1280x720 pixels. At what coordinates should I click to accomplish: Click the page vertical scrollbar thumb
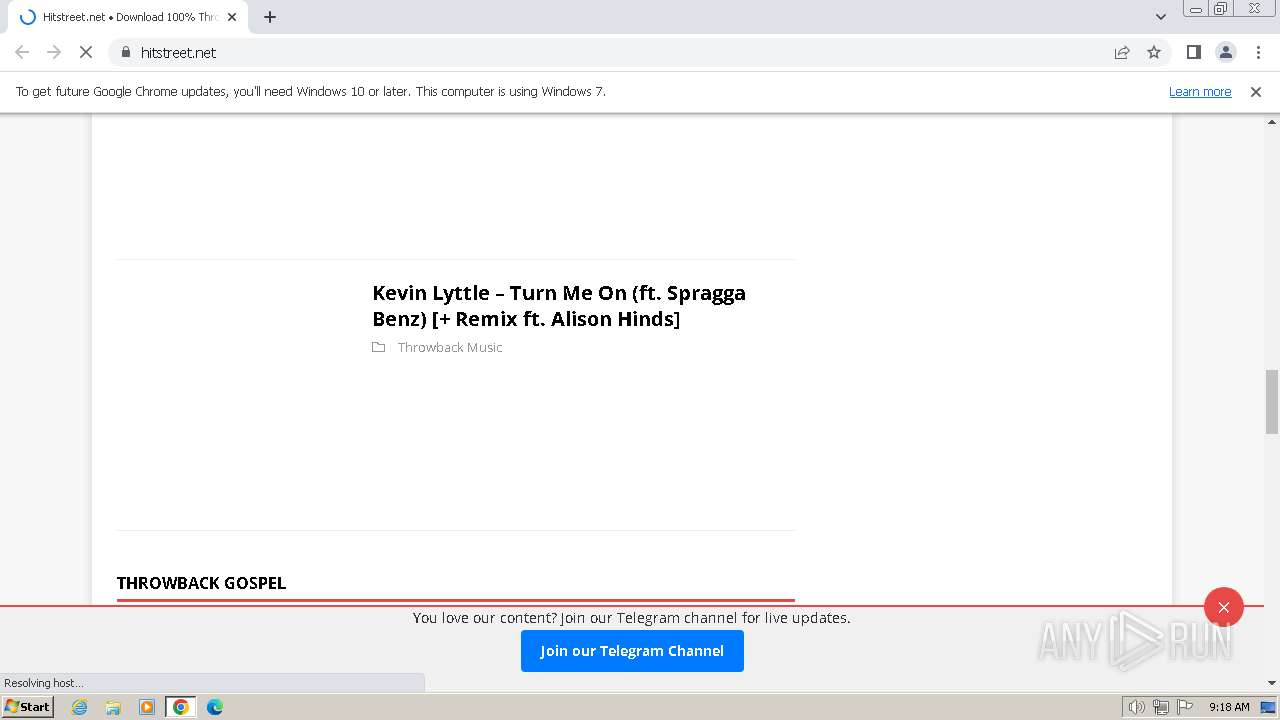tap(1272, 401)
